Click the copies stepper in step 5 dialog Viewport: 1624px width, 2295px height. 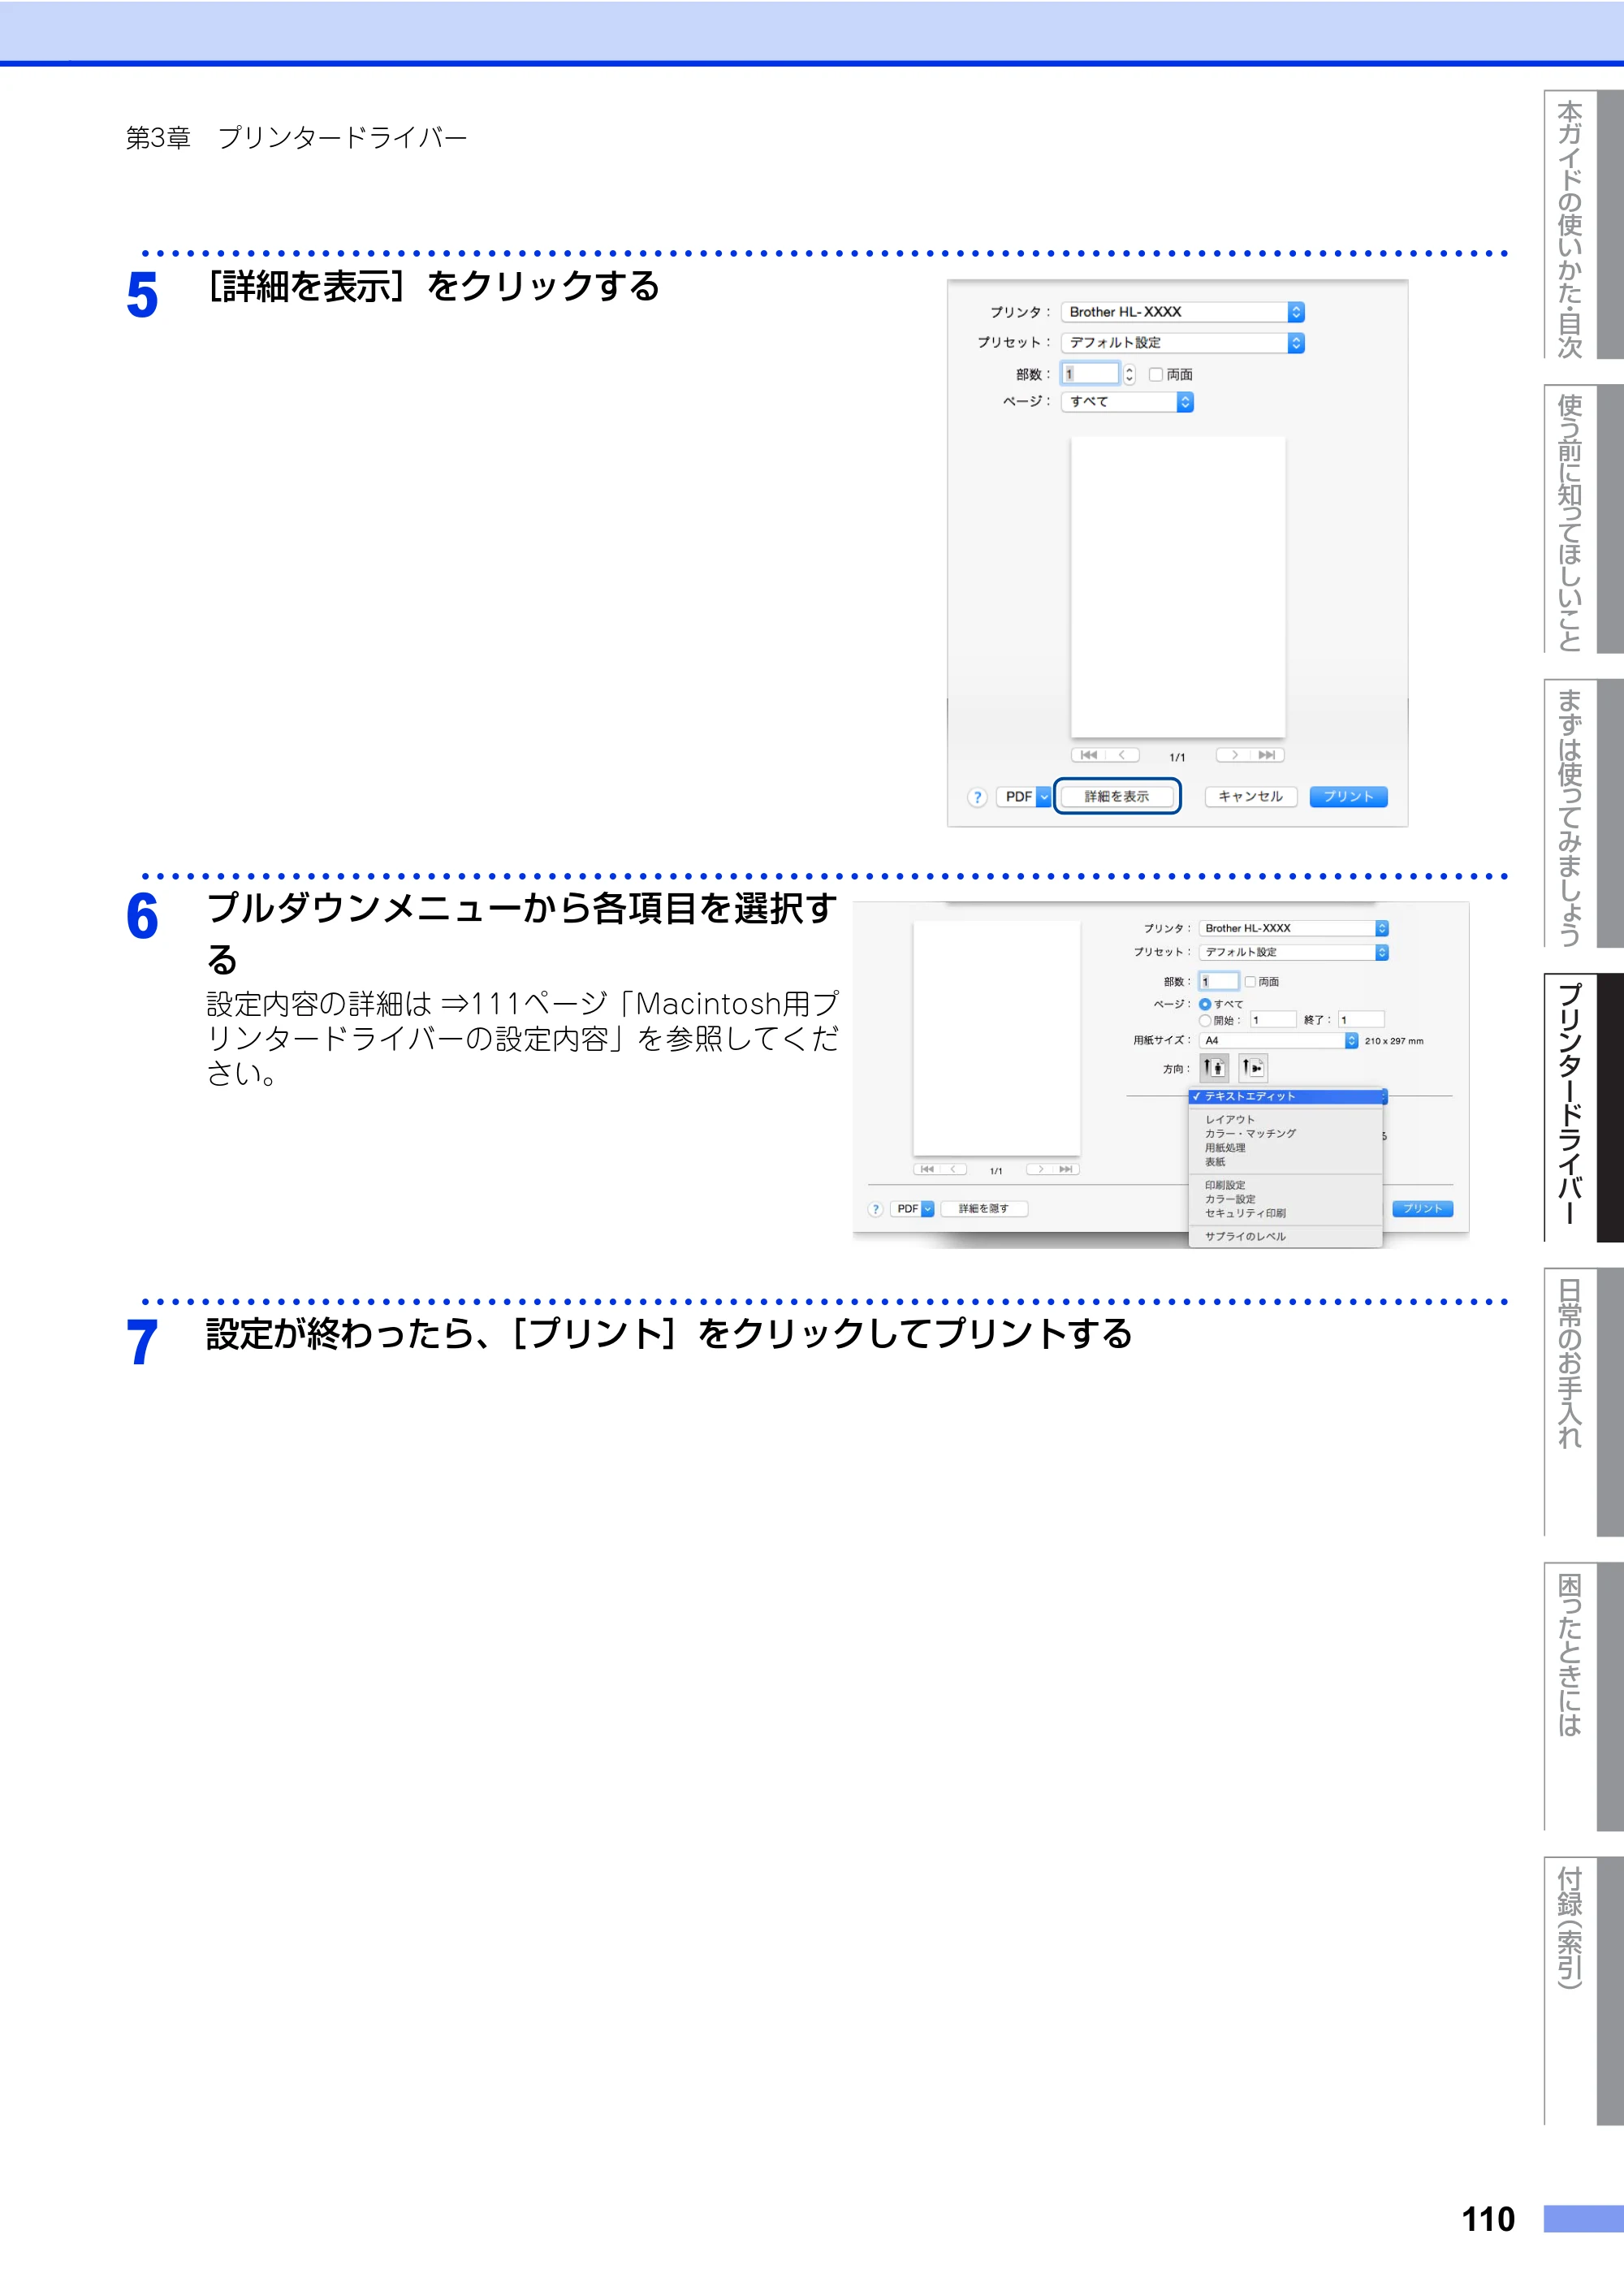coord(1130,374)
